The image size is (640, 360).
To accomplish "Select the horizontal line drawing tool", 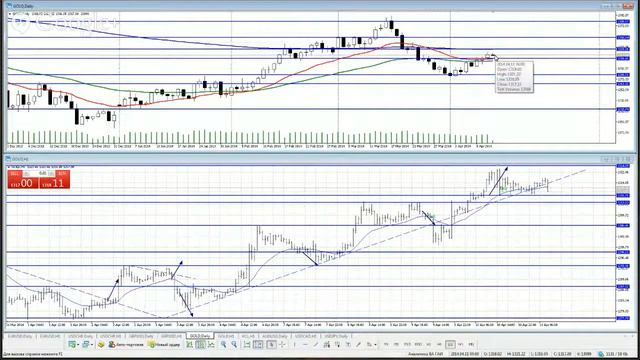I will tap(305, 344).
